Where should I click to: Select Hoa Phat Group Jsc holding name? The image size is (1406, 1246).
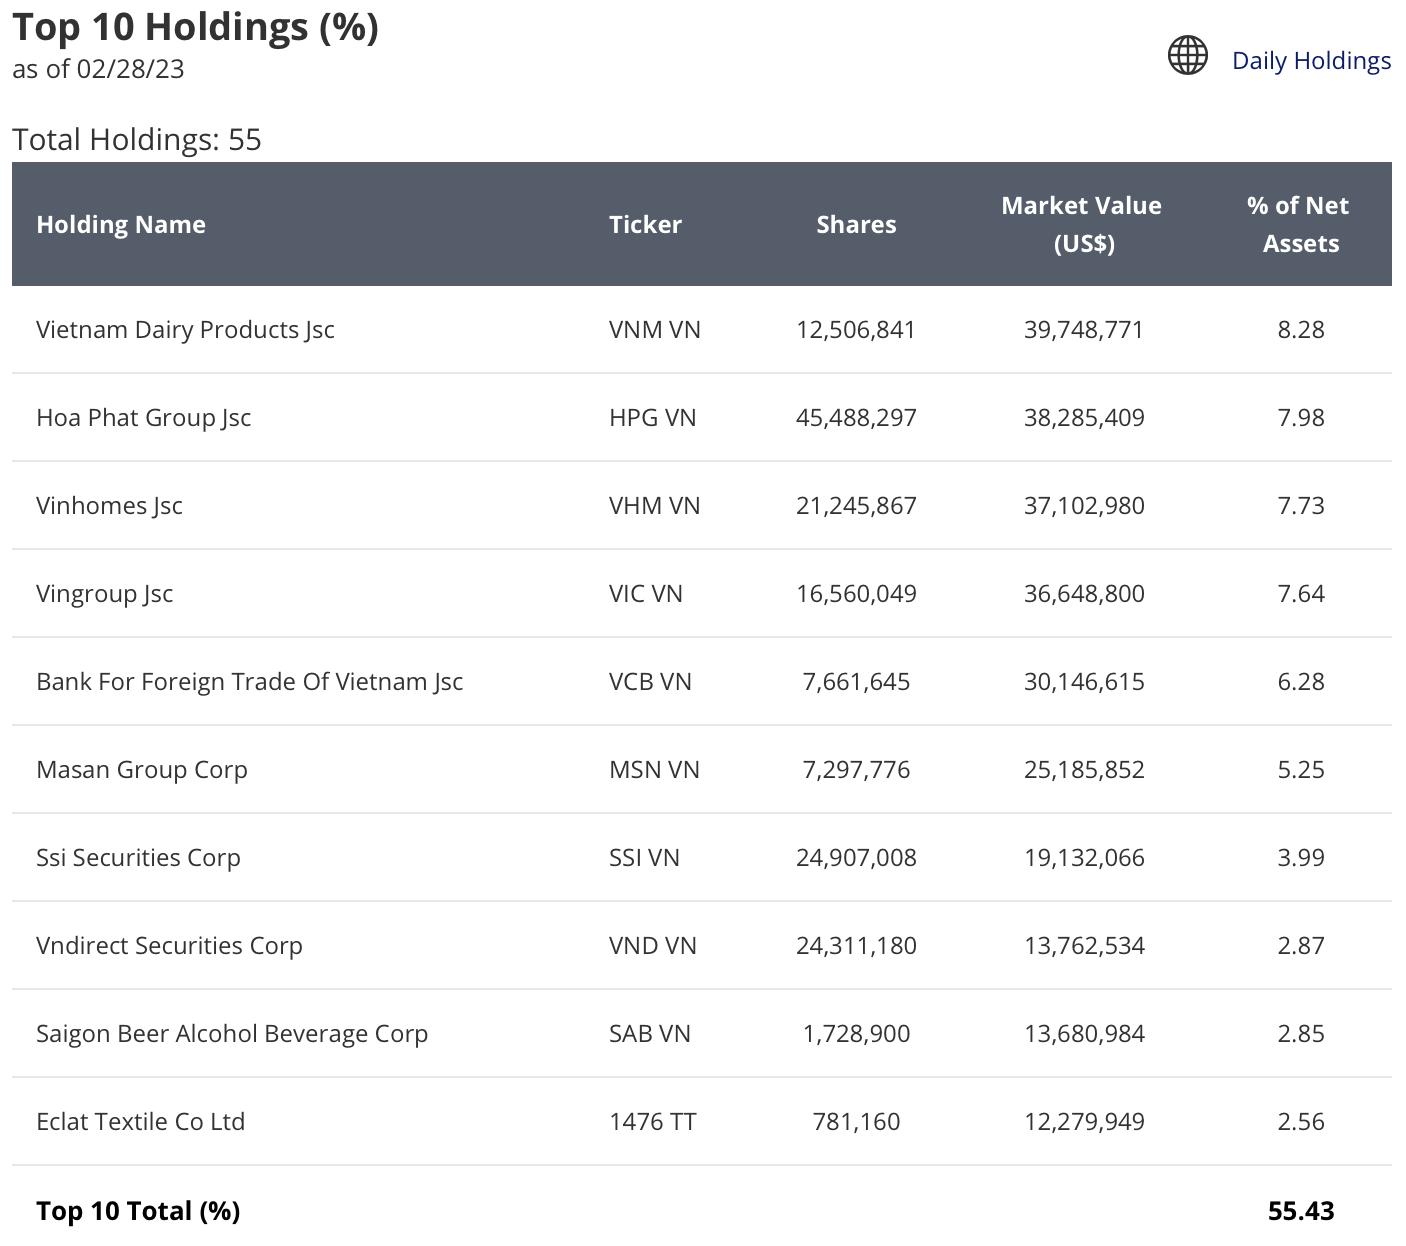point(143,417)
